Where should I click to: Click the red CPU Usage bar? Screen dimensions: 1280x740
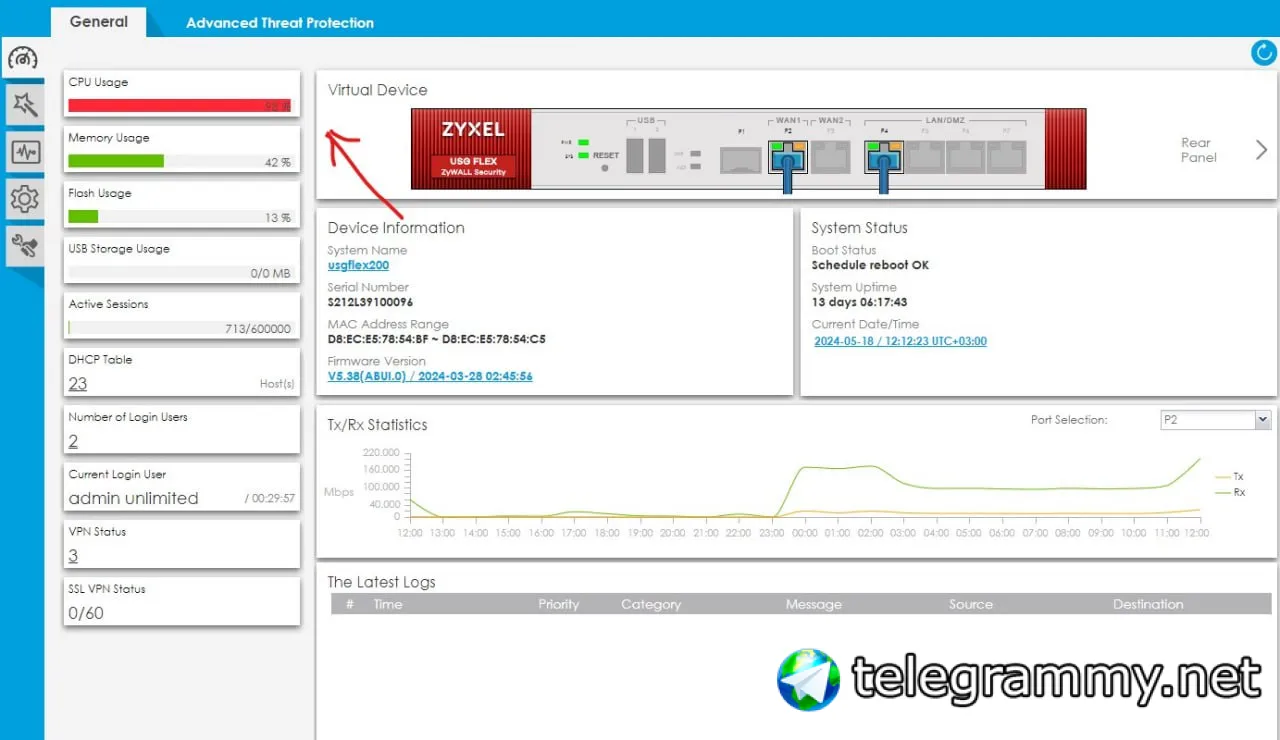tap(180, 105)
